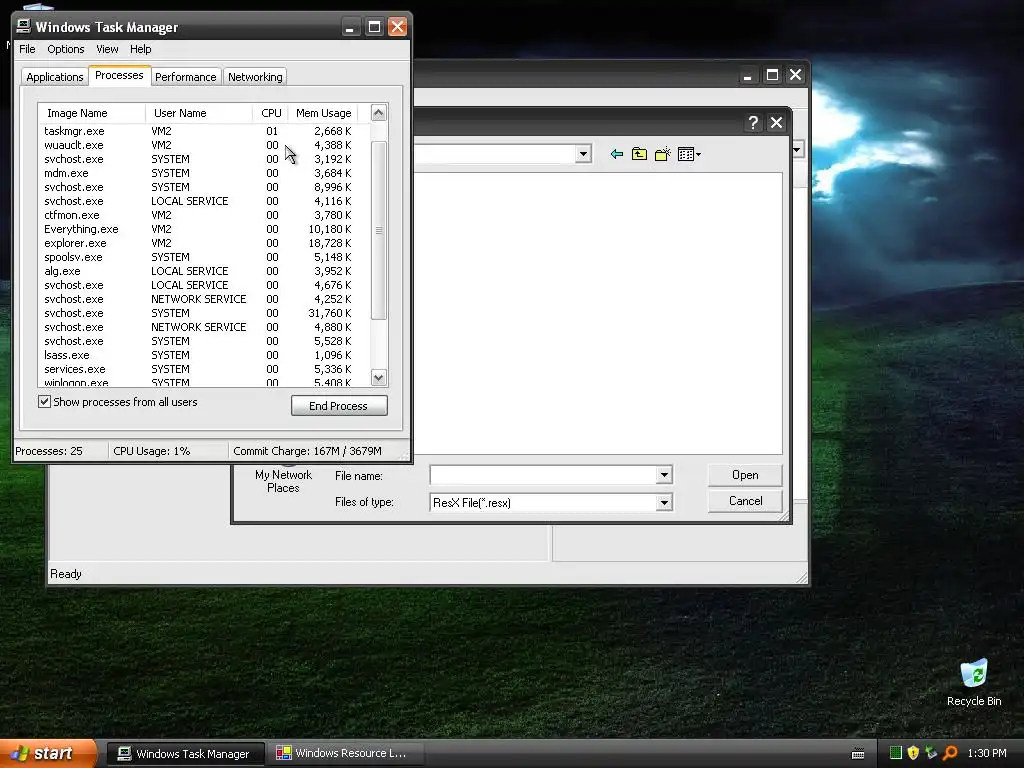The image size is (1024, 768).
Task: Select the Processes tab
Action: click(119, 75)
